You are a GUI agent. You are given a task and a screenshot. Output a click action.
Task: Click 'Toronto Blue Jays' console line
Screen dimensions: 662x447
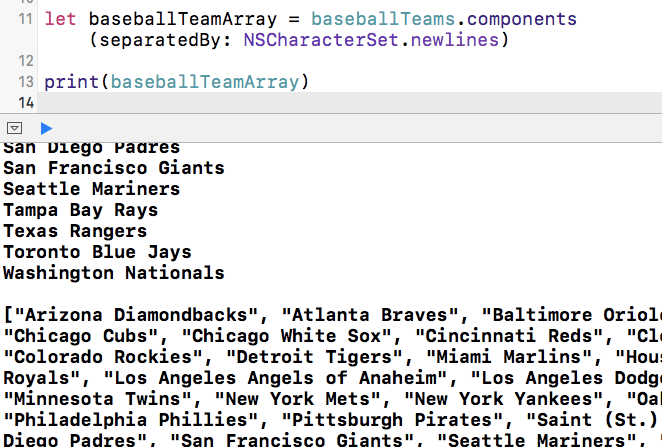[97, 252]
